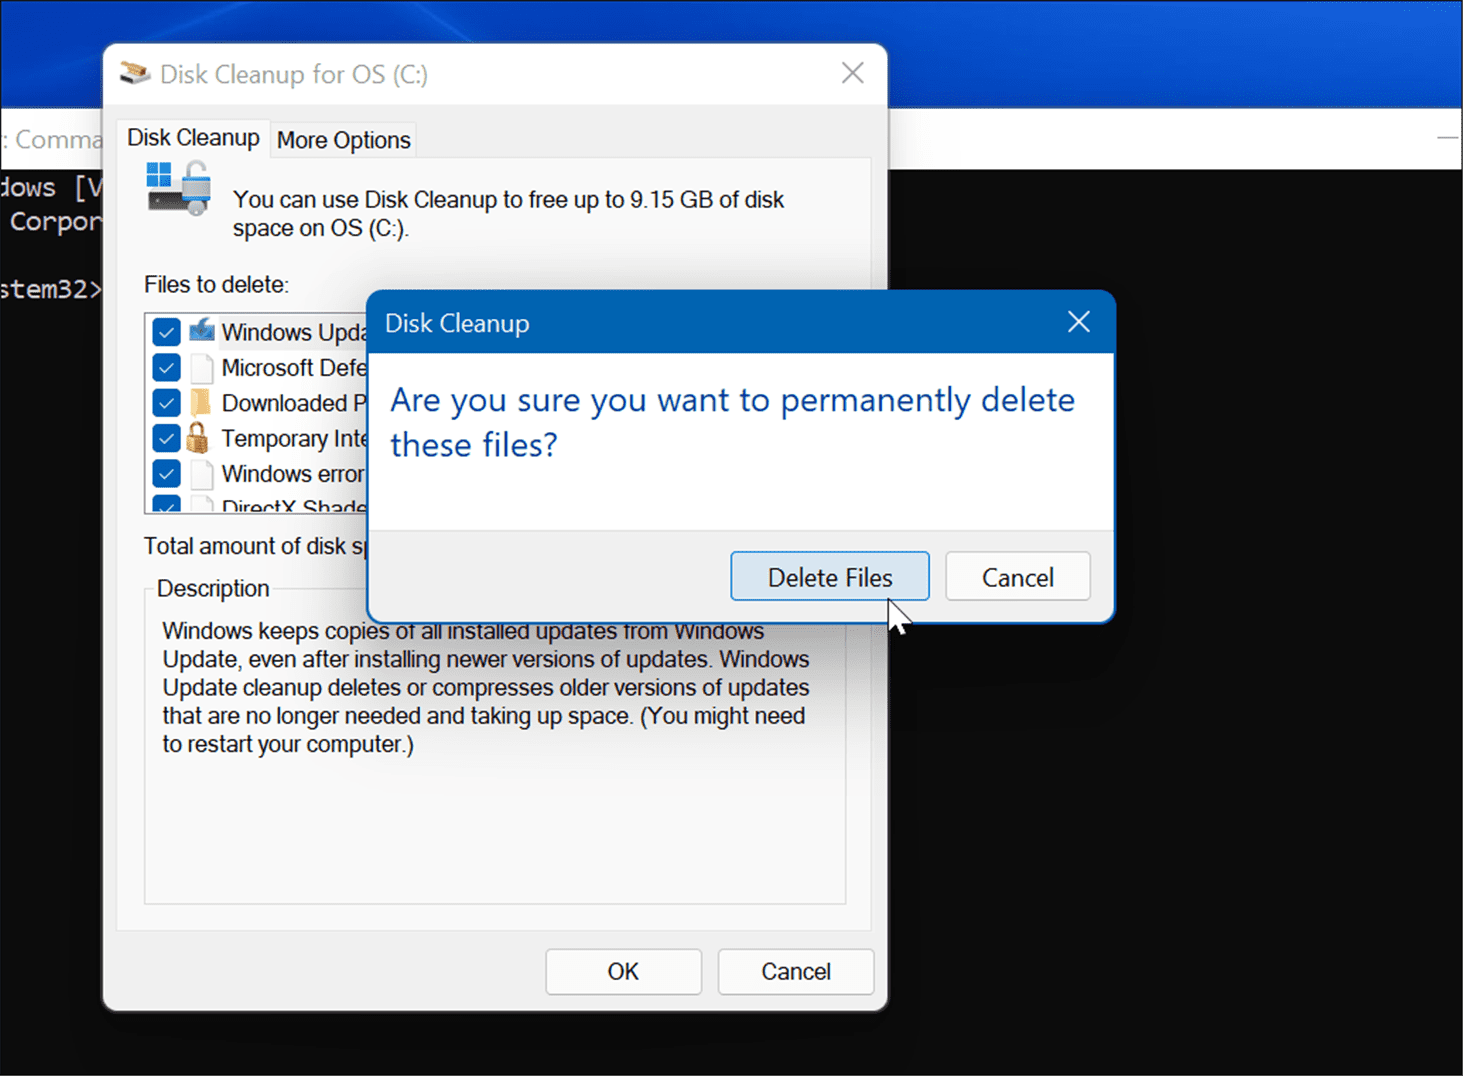The height and width of the screenshot is (1076, 1463).
Task: Uncheck the Temporary Internet Files checkbox
Action: coord(167,438)
